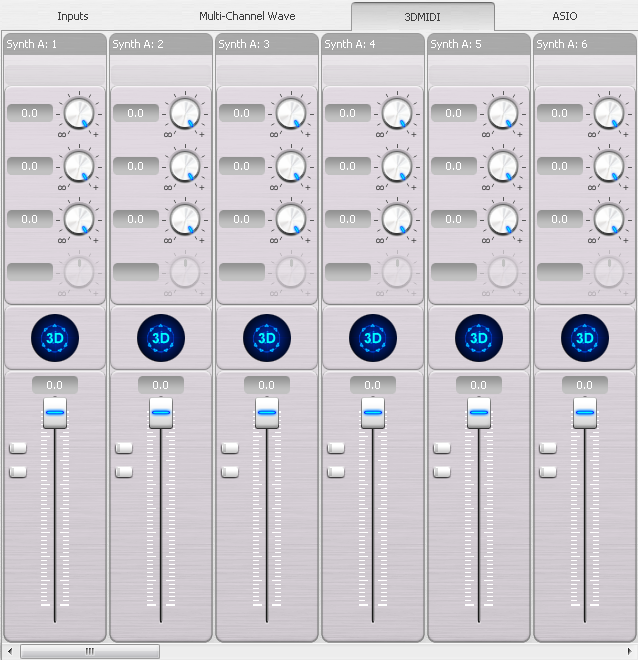Toggle upper small button on Synth A: 2 strip
638x660 pixels.
pyautogui.click(x=124, y=448)
